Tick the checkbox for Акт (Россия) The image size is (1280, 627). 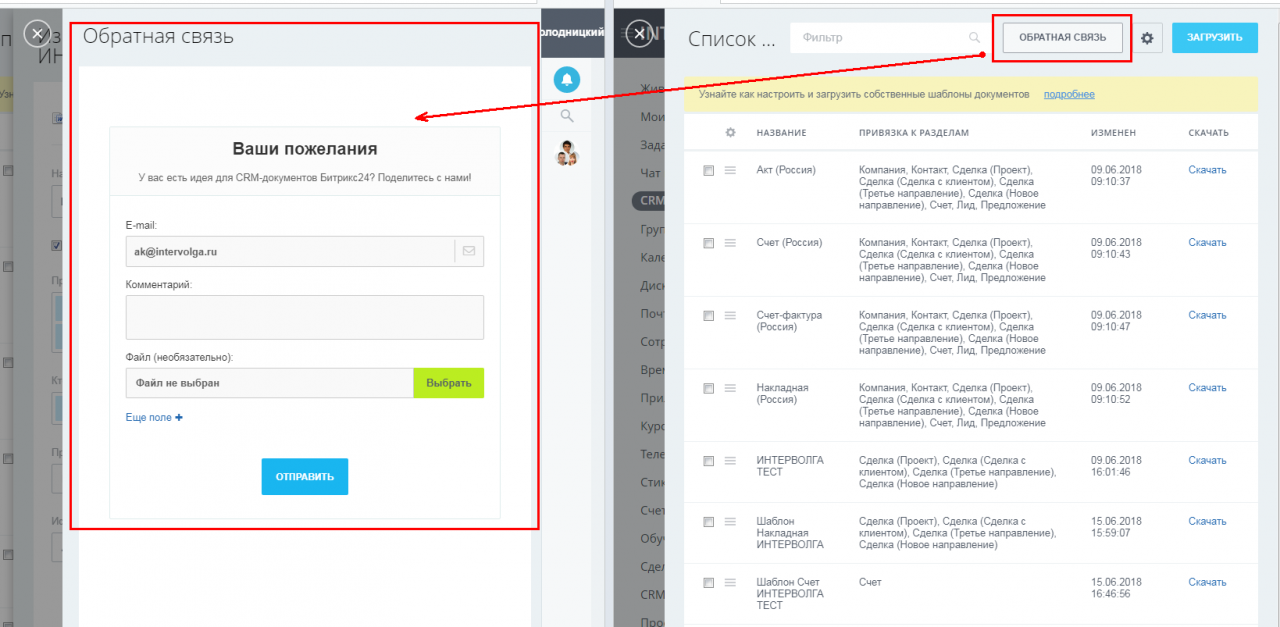tap(708, 171)
